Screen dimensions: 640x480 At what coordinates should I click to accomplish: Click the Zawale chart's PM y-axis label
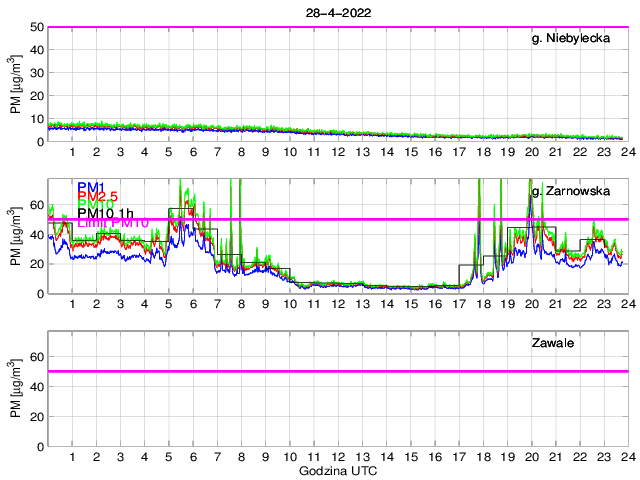pyautogui.click(x=17, y=388)
